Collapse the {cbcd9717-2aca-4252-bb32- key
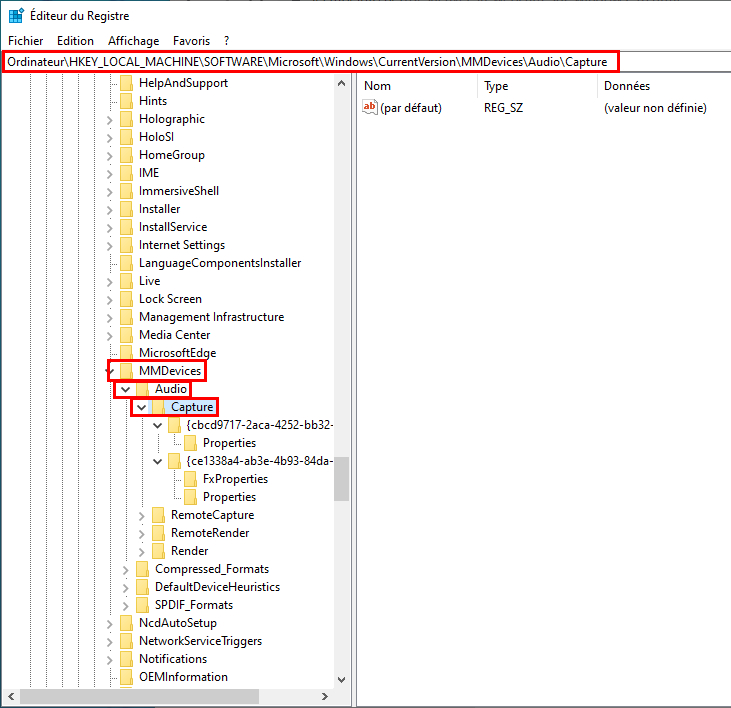 158,426
